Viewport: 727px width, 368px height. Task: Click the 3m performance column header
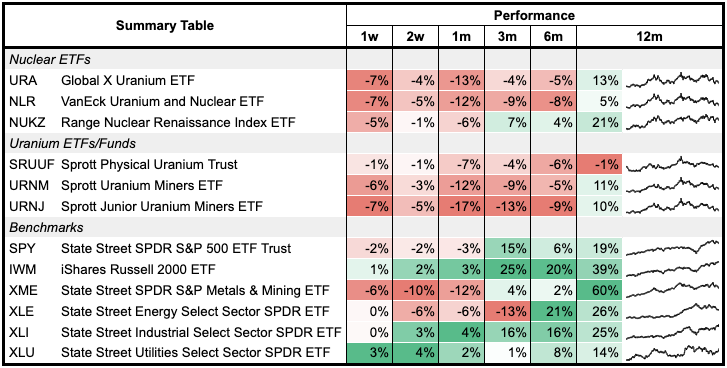point(507,36)
